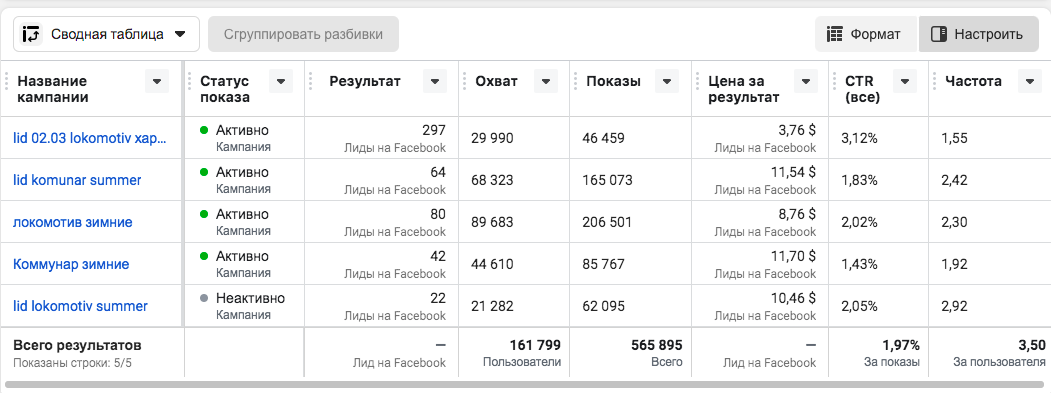Click the Сгруппировать разбивки button

pos(303,34)
